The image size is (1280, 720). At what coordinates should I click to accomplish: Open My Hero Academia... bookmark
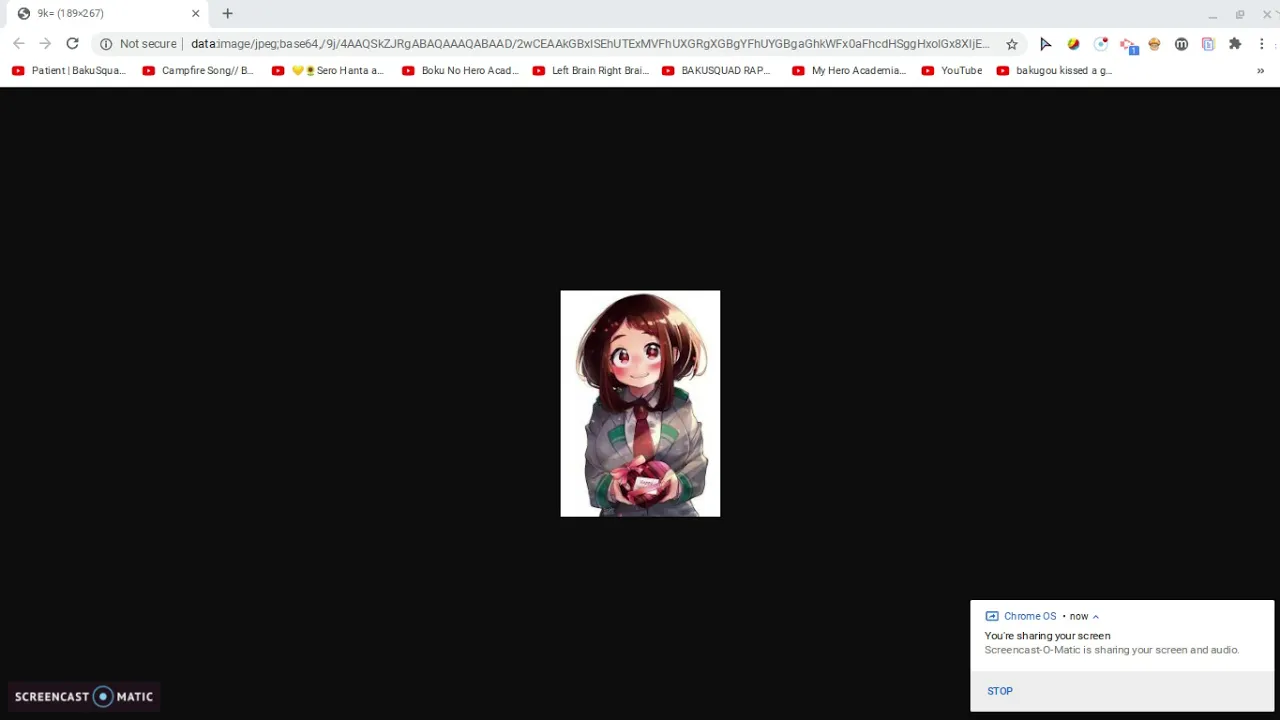coord(849,71)
